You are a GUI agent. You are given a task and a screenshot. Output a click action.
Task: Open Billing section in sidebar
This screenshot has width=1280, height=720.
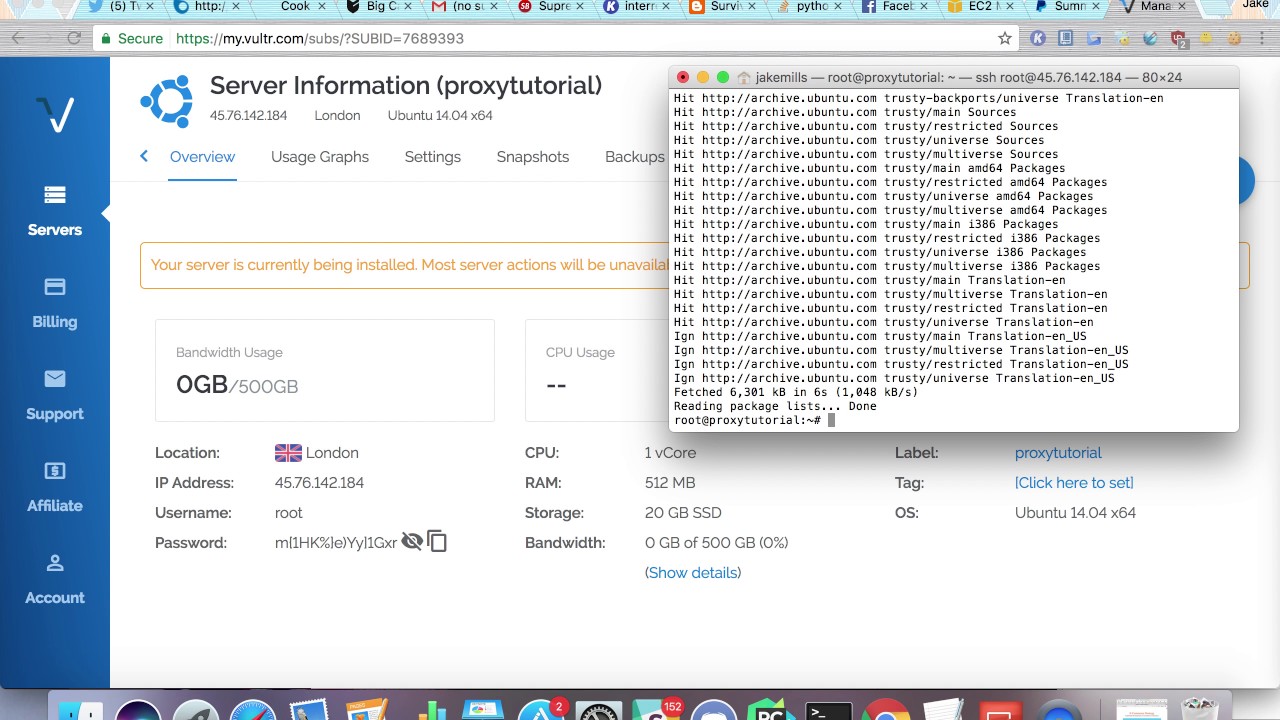pos(54,303)
